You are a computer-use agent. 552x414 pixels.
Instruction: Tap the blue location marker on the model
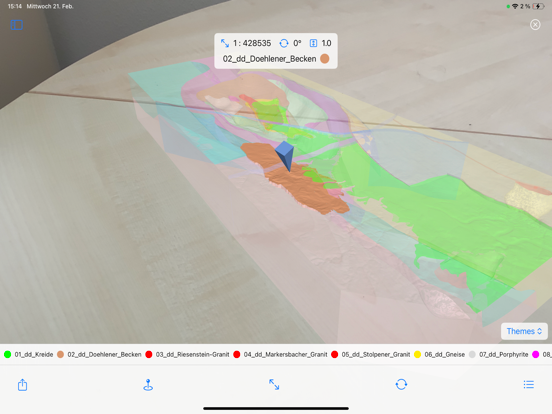pyautogui.click(x=285, y=156)
